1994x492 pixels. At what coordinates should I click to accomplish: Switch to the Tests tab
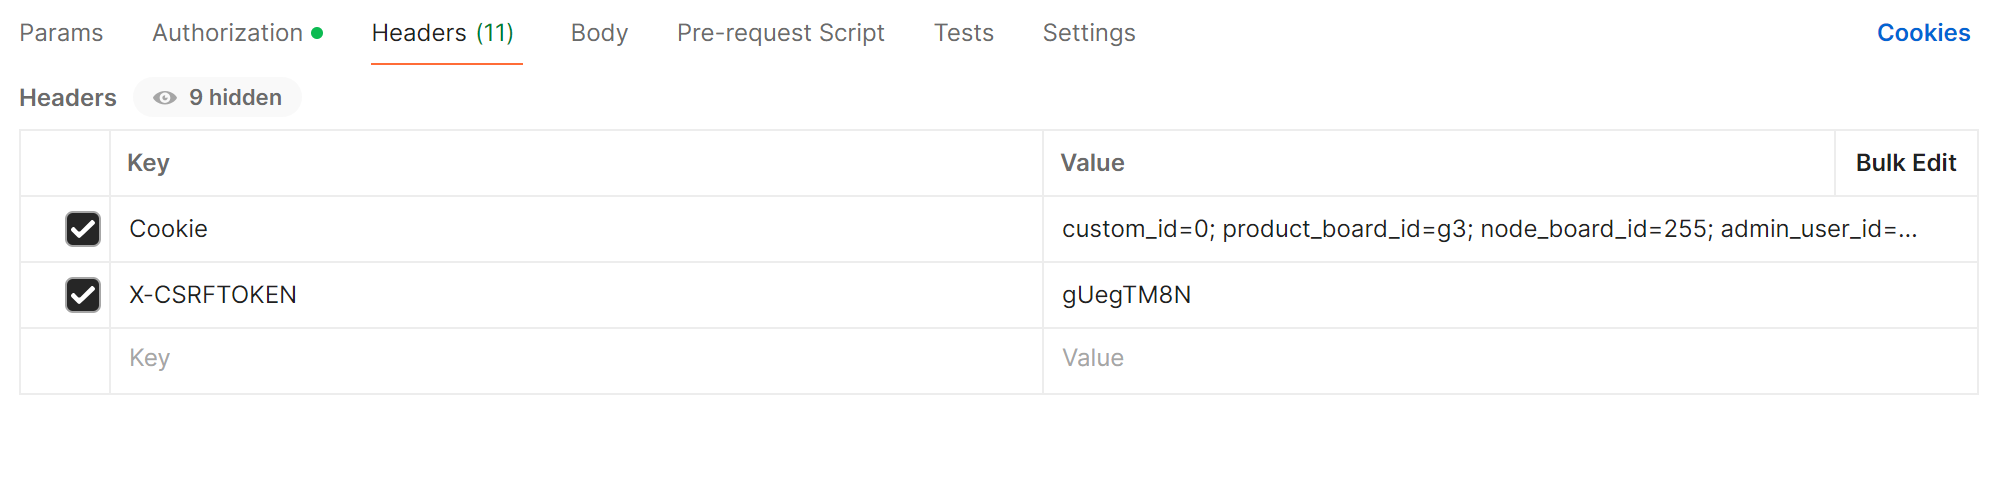(963, 33)
